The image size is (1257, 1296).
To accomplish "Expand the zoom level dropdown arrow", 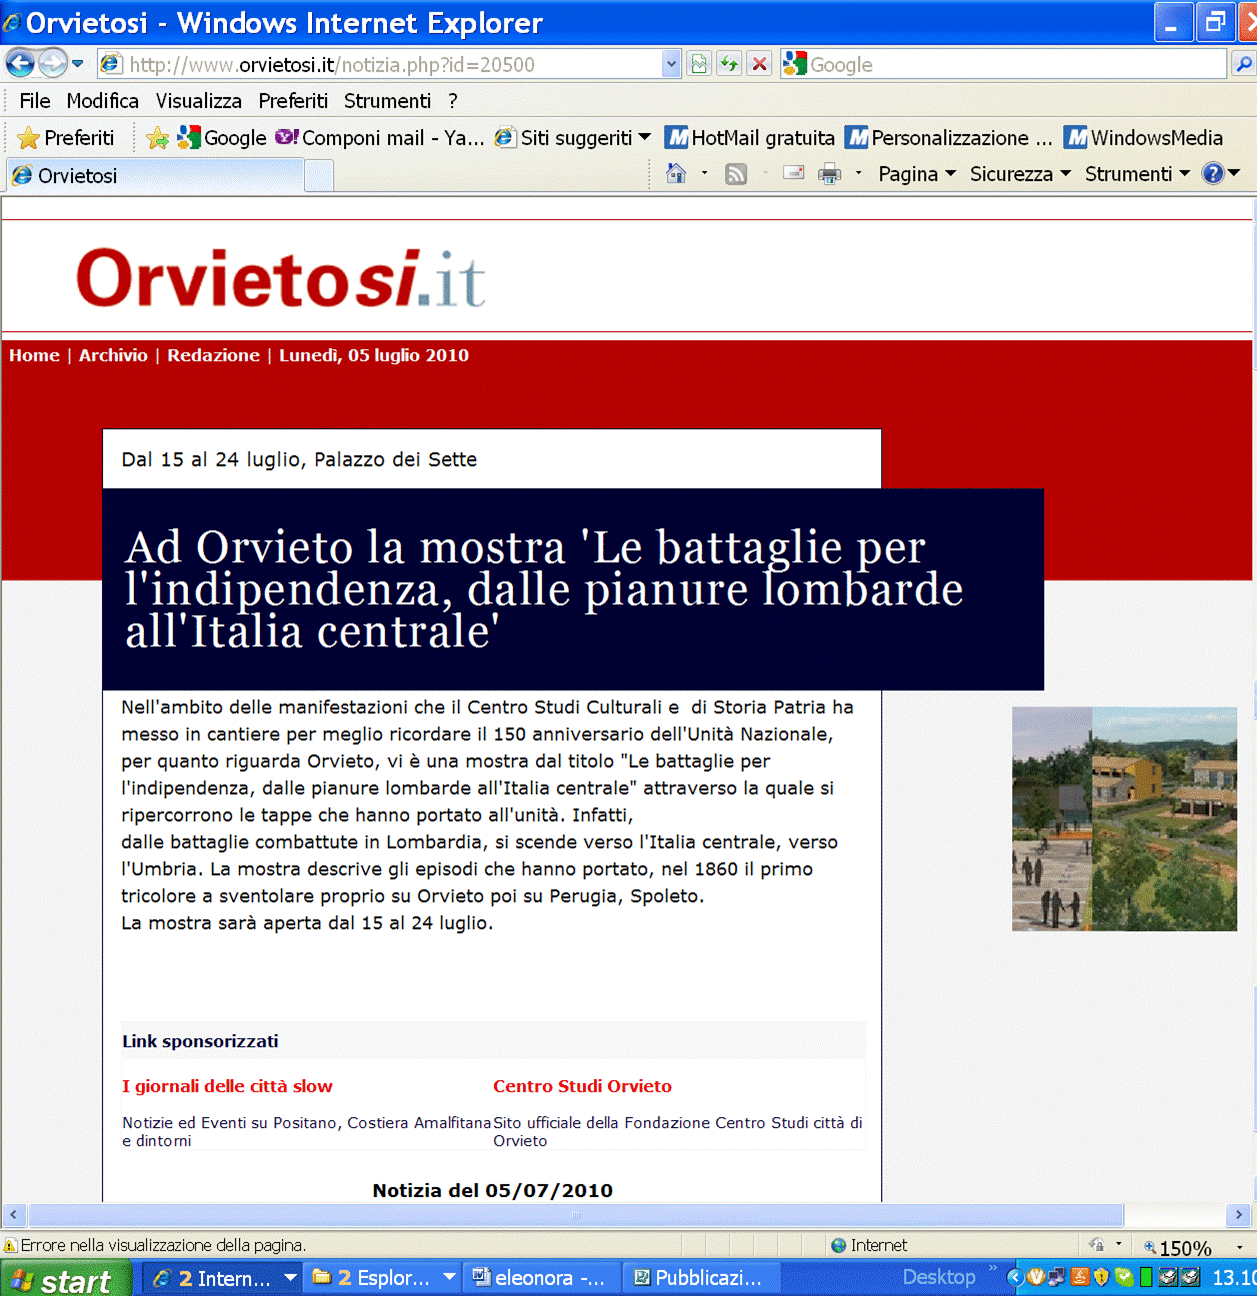I will coord(1239,1247).
